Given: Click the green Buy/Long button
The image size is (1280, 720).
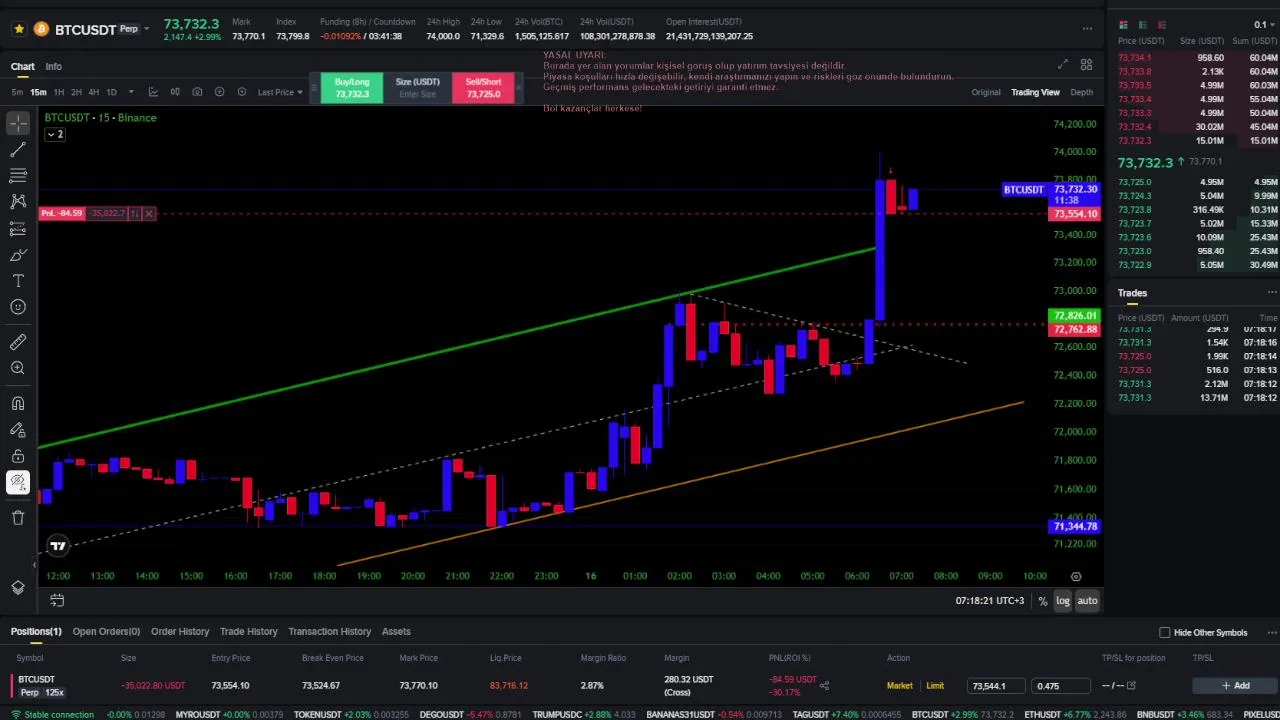Looking at the screenshot, I should (x=351, y=88).
